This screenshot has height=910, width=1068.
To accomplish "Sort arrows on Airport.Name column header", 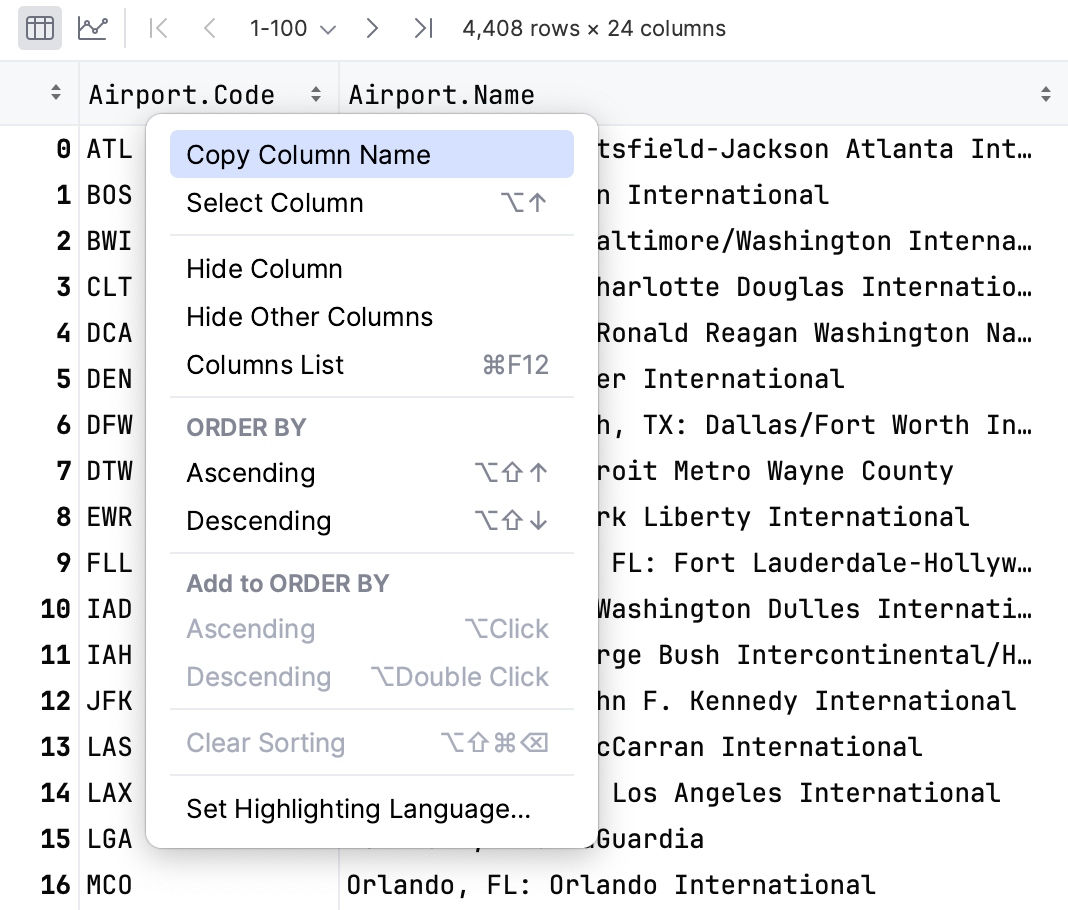I will coord(1046,94).
